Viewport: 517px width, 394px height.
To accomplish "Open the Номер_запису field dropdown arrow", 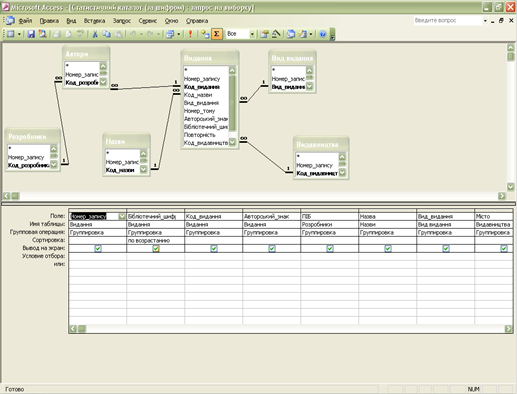I will [x=122, y=216].
